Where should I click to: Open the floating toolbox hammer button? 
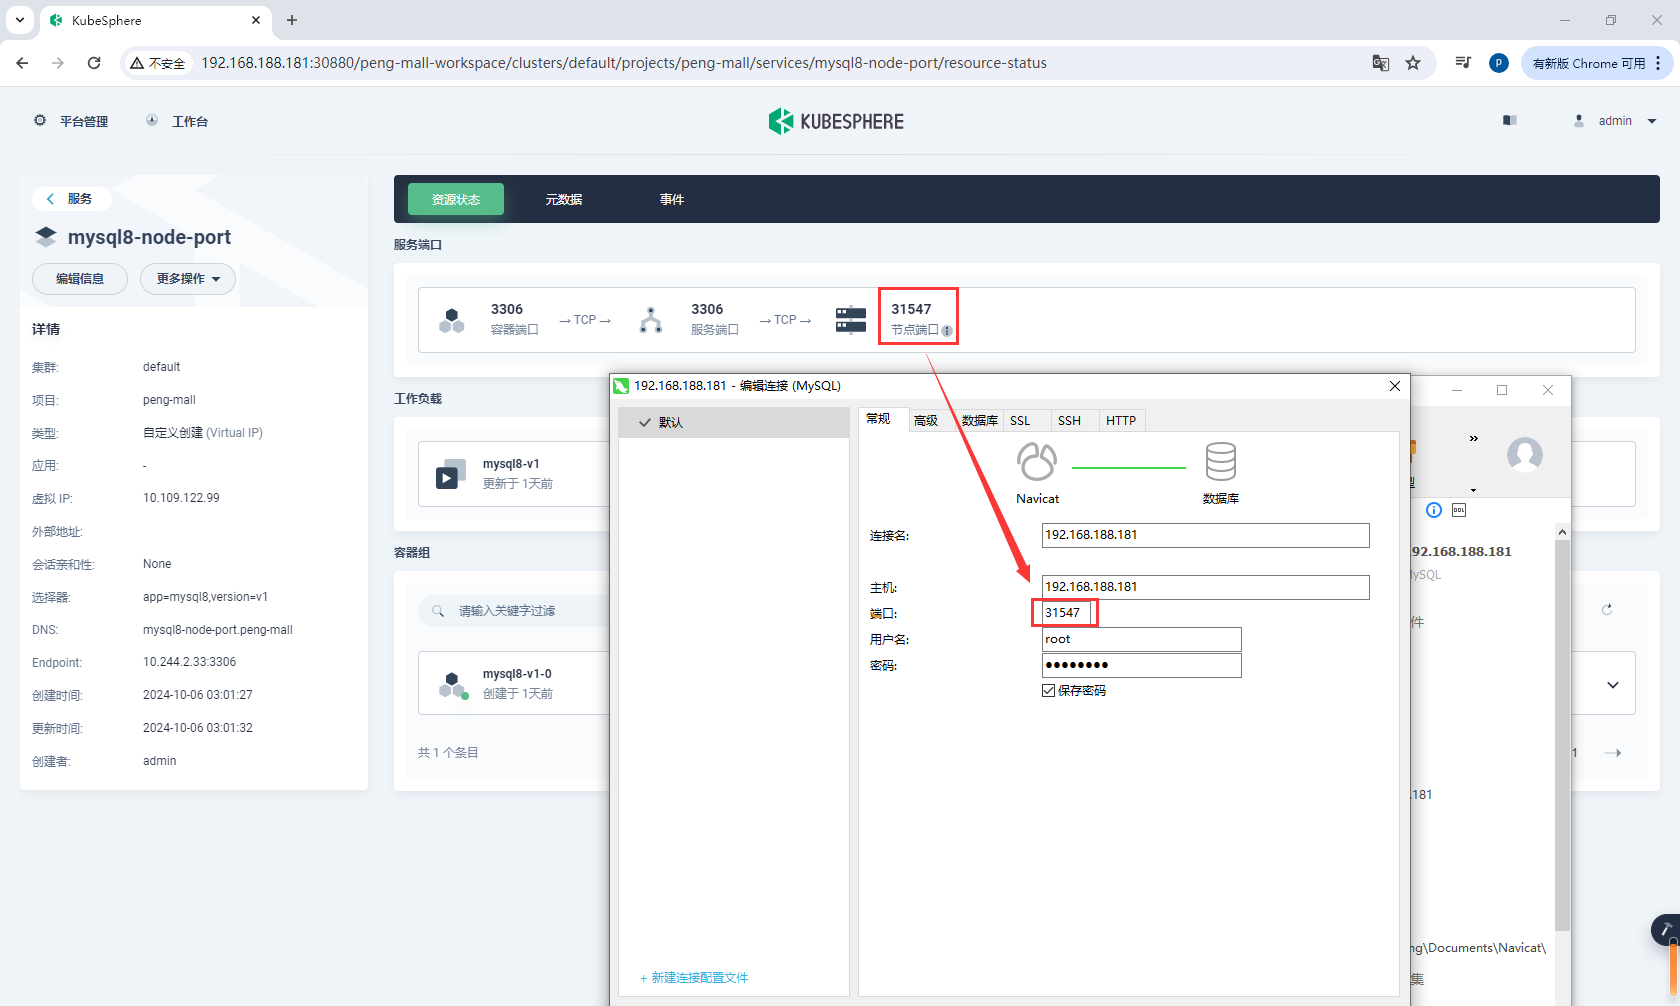point(1665,930)
